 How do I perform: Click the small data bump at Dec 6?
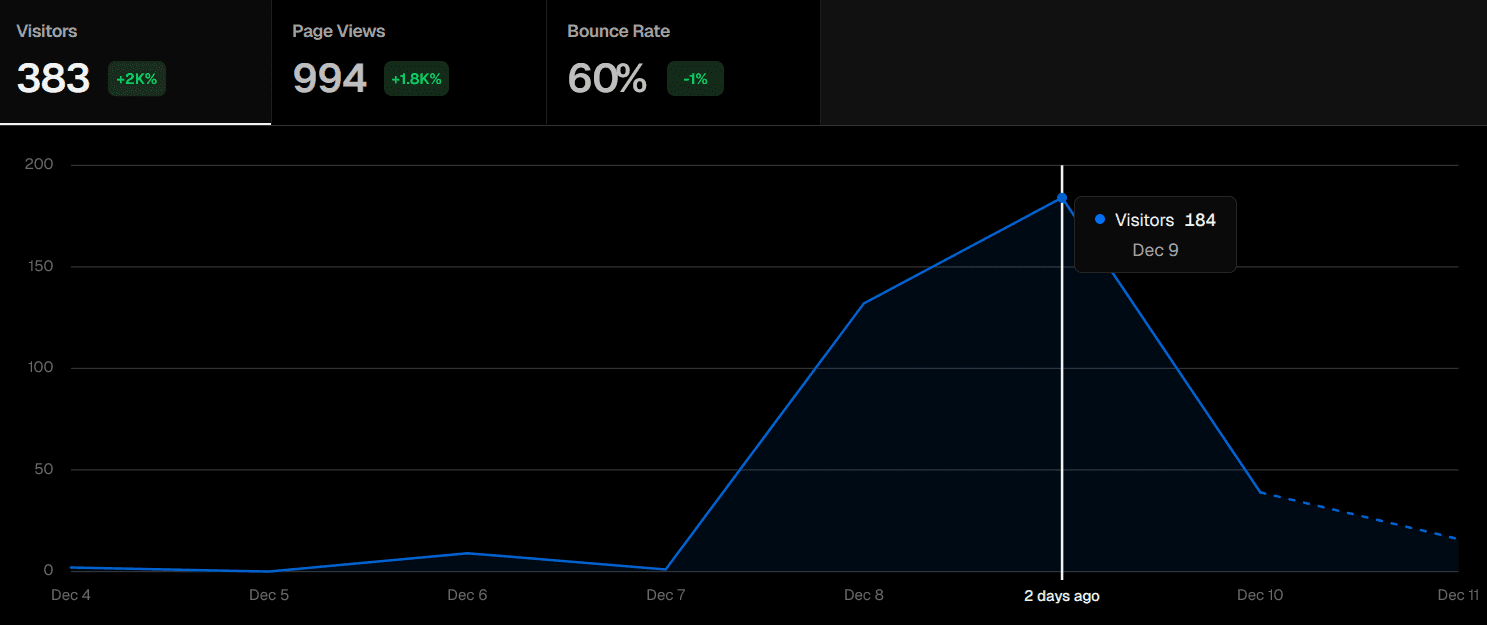467,552
